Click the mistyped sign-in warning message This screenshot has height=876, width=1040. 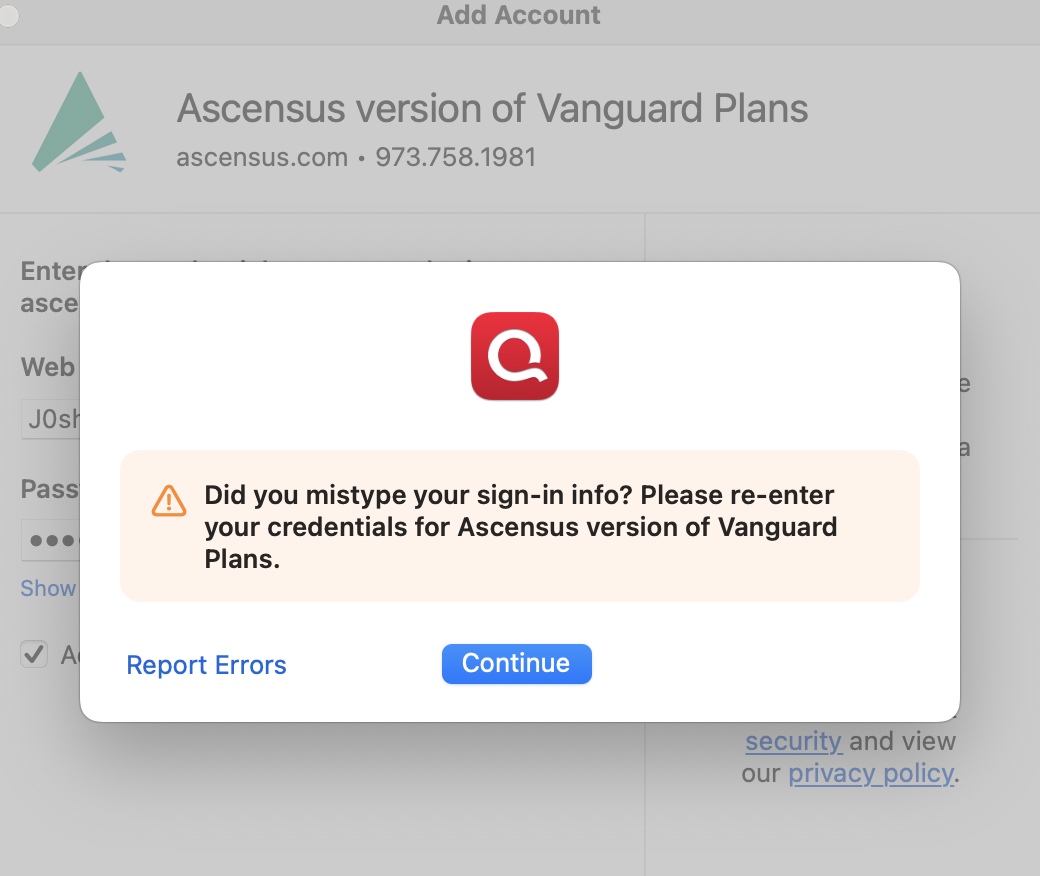[x=520, y=526]
